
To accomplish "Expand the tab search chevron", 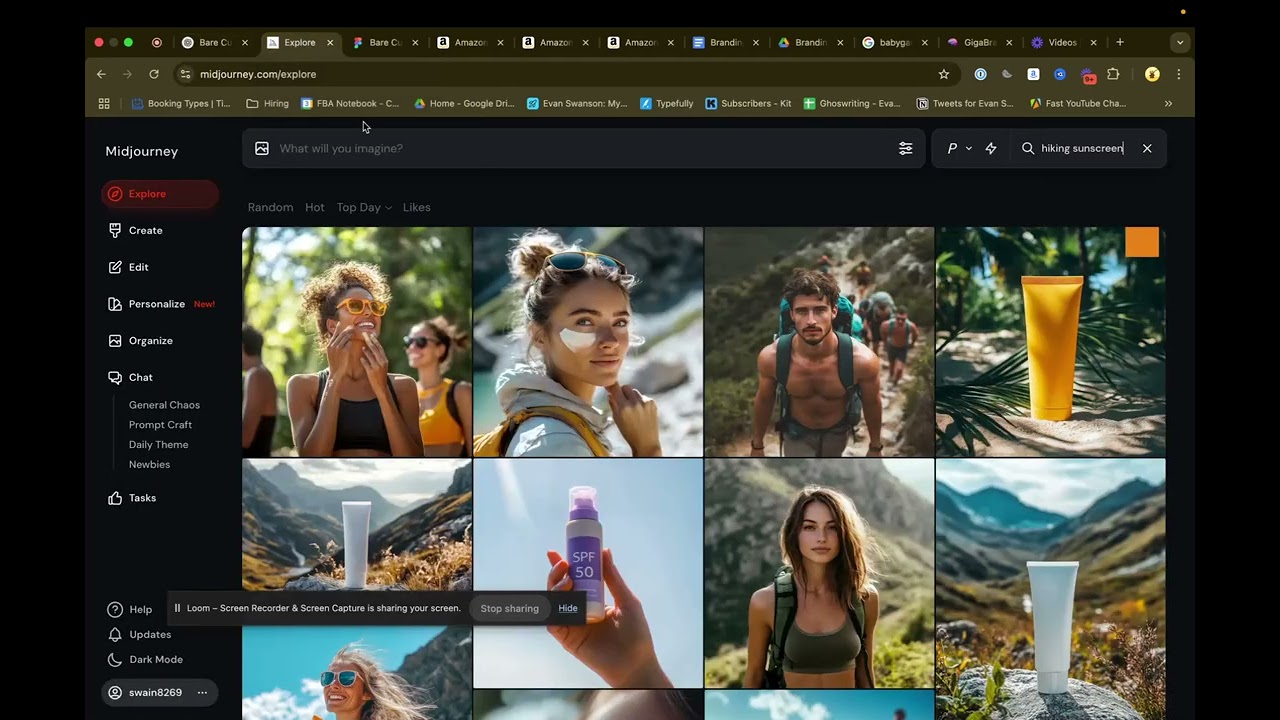I will click(x=1180, y=42).
